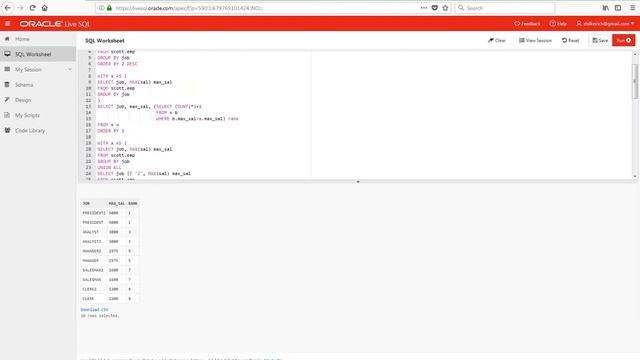The width and height of the screenshot is (640, 360).
Task: Click the site information icon in address bar
Action: coord(101,8)
